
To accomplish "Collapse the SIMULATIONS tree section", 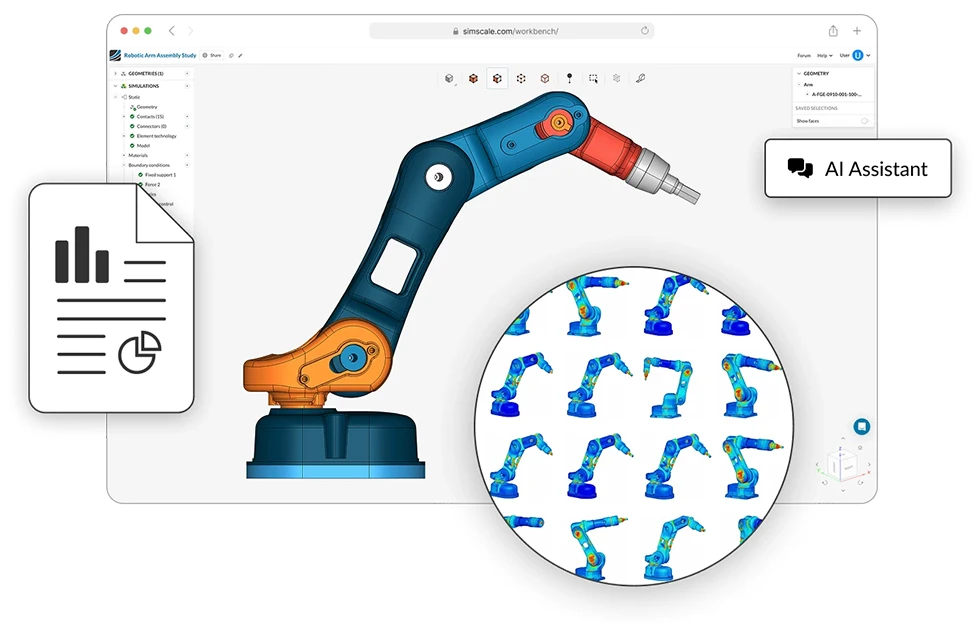I will [x=114, y=86].
